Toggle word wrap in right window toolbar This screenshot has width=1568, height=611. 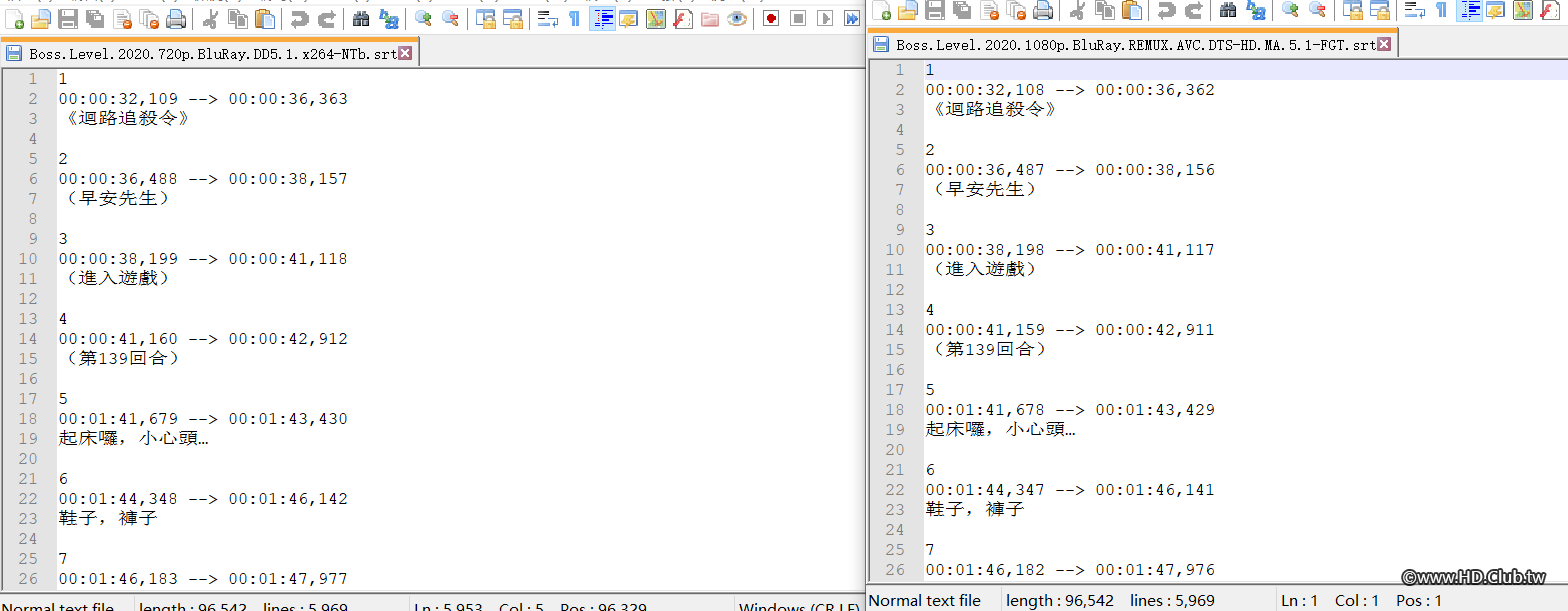pyautogui.click(x=1414, y=11)
